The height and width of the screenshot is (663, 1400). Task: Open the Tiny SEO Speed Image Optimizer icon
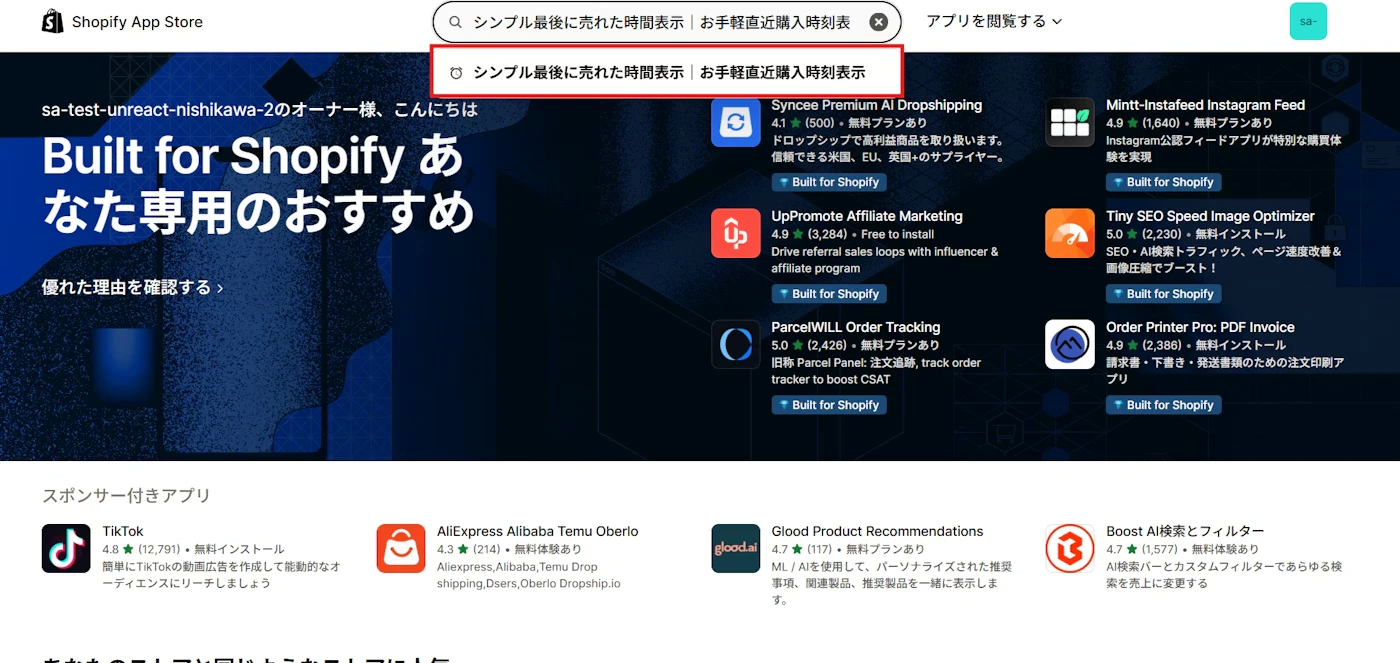tap(1069, 233)
